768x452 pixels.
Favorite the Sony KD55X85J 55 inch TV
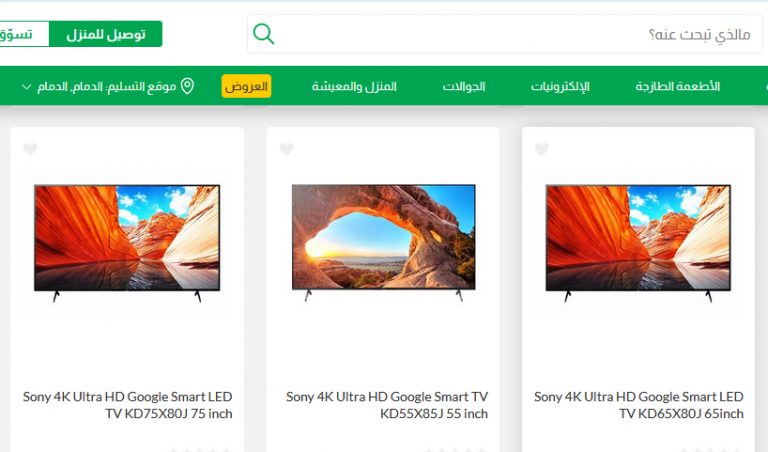pyautogui.click(x=286, y=149)
